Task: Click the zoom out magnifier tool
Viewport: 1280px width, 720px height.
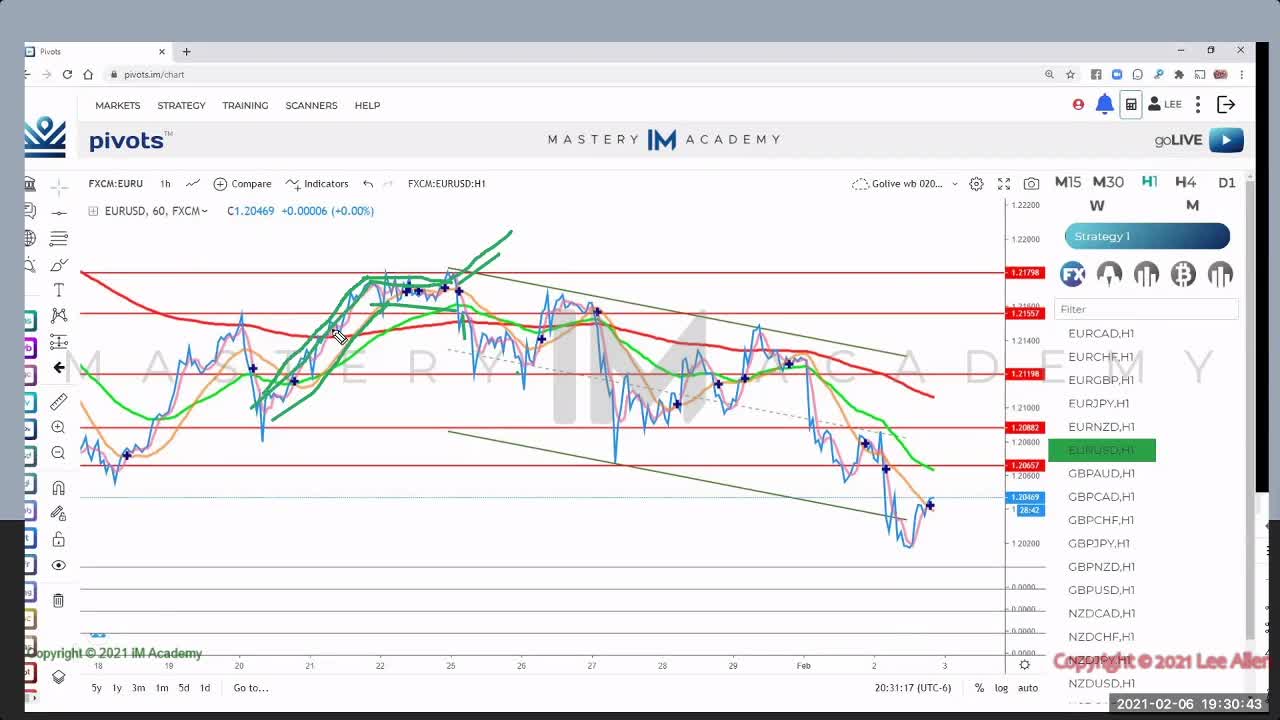Action: (x=59, y=453)
